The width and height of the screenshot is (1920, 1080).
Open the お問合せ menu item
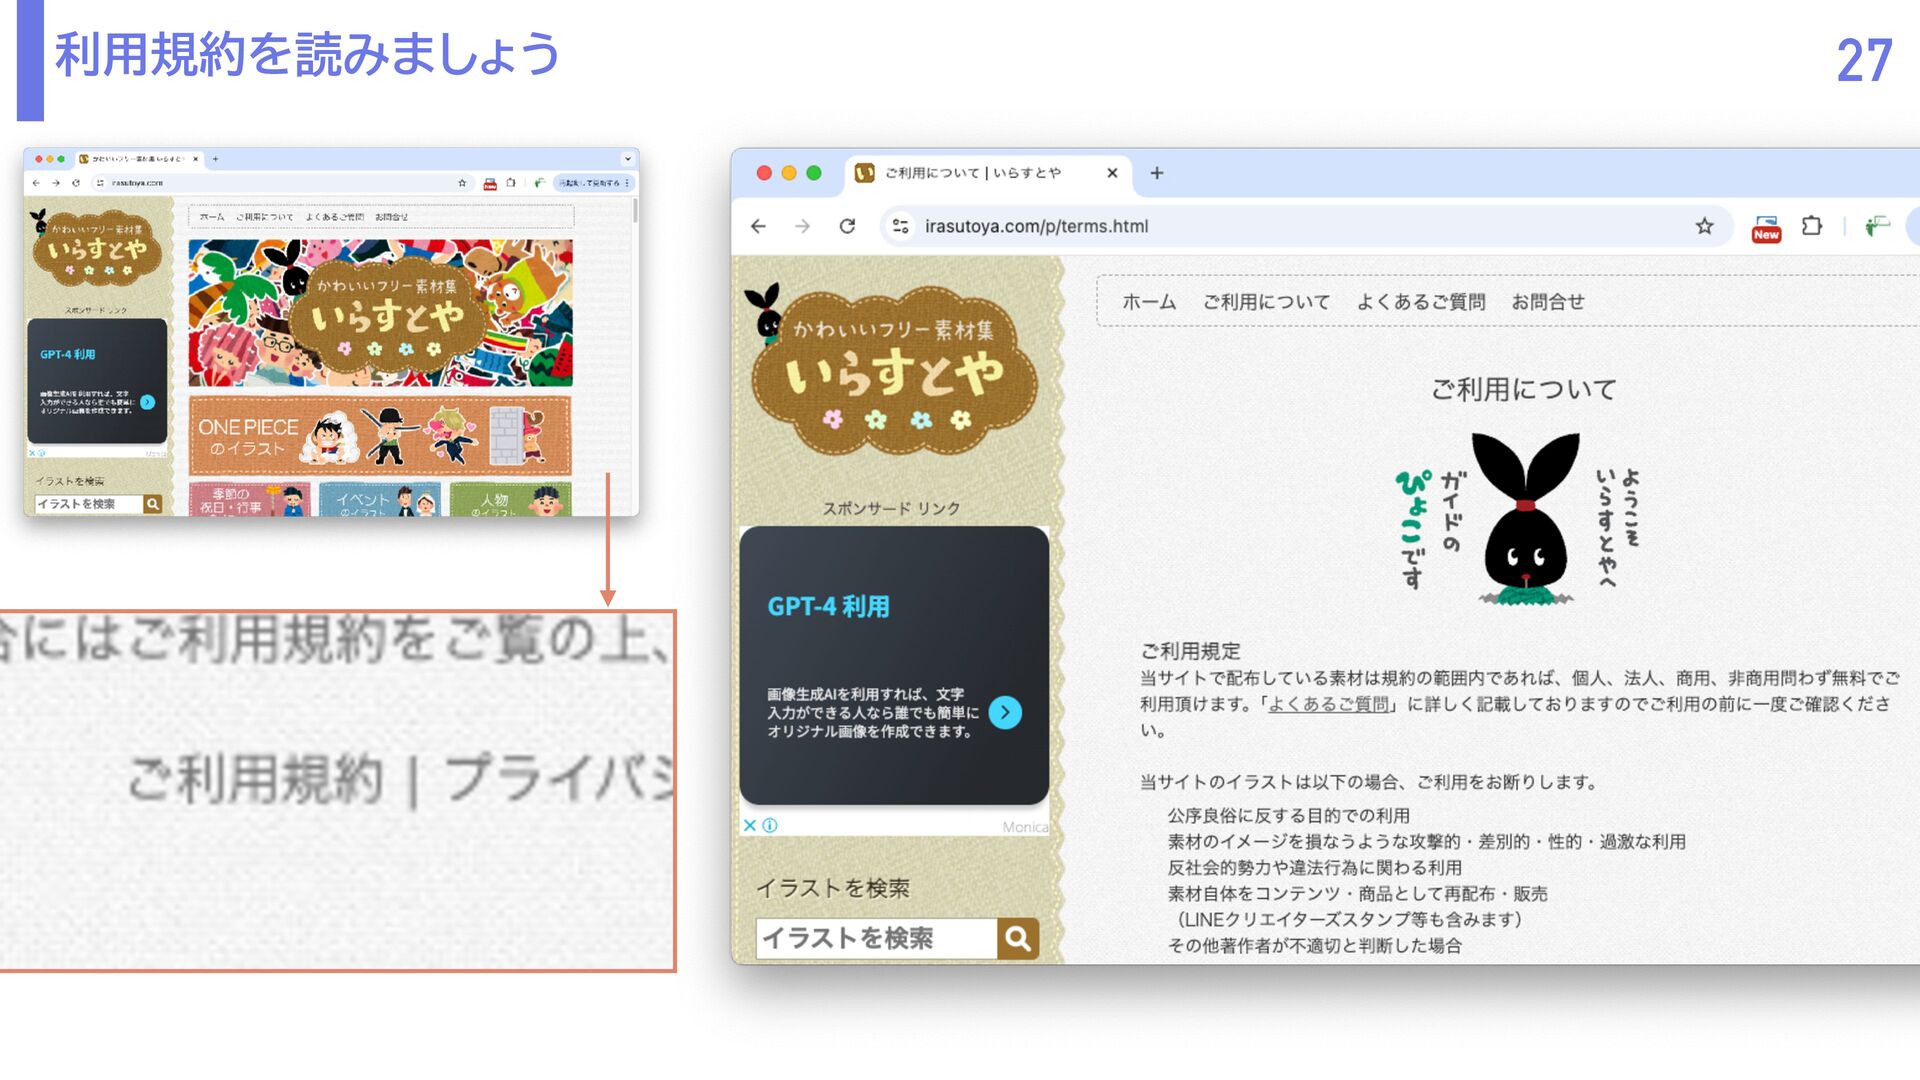tap(1547, 302)
